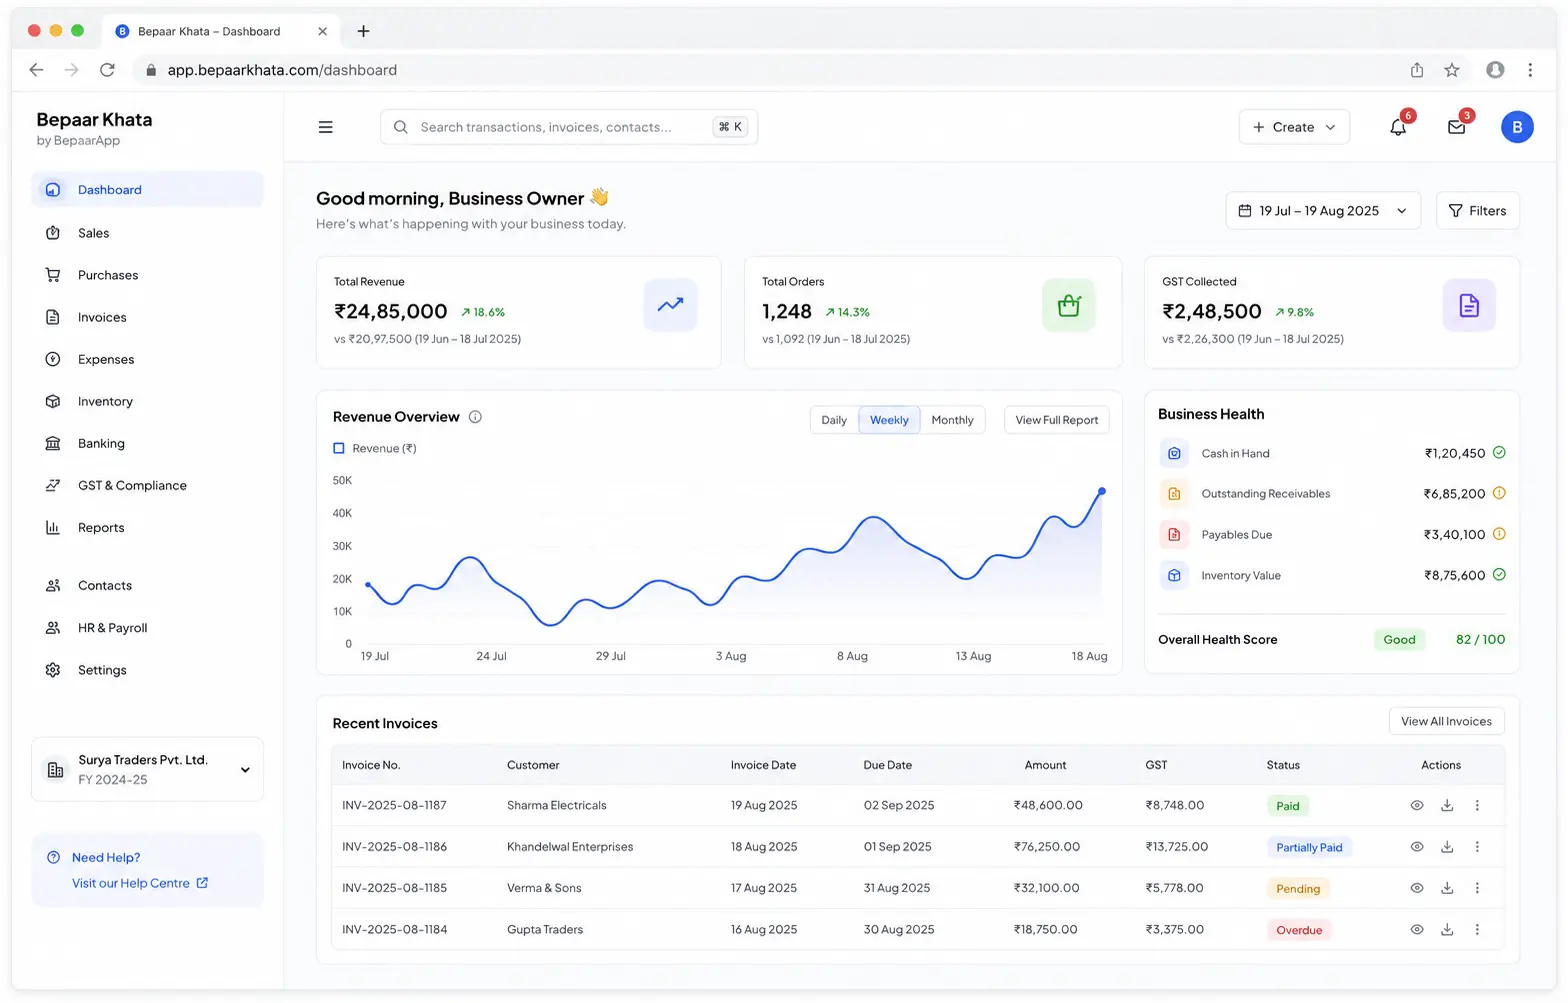The image size is (1568, 1003).
Task: Go to Purchases in sidebar
Action: [147, 275]
